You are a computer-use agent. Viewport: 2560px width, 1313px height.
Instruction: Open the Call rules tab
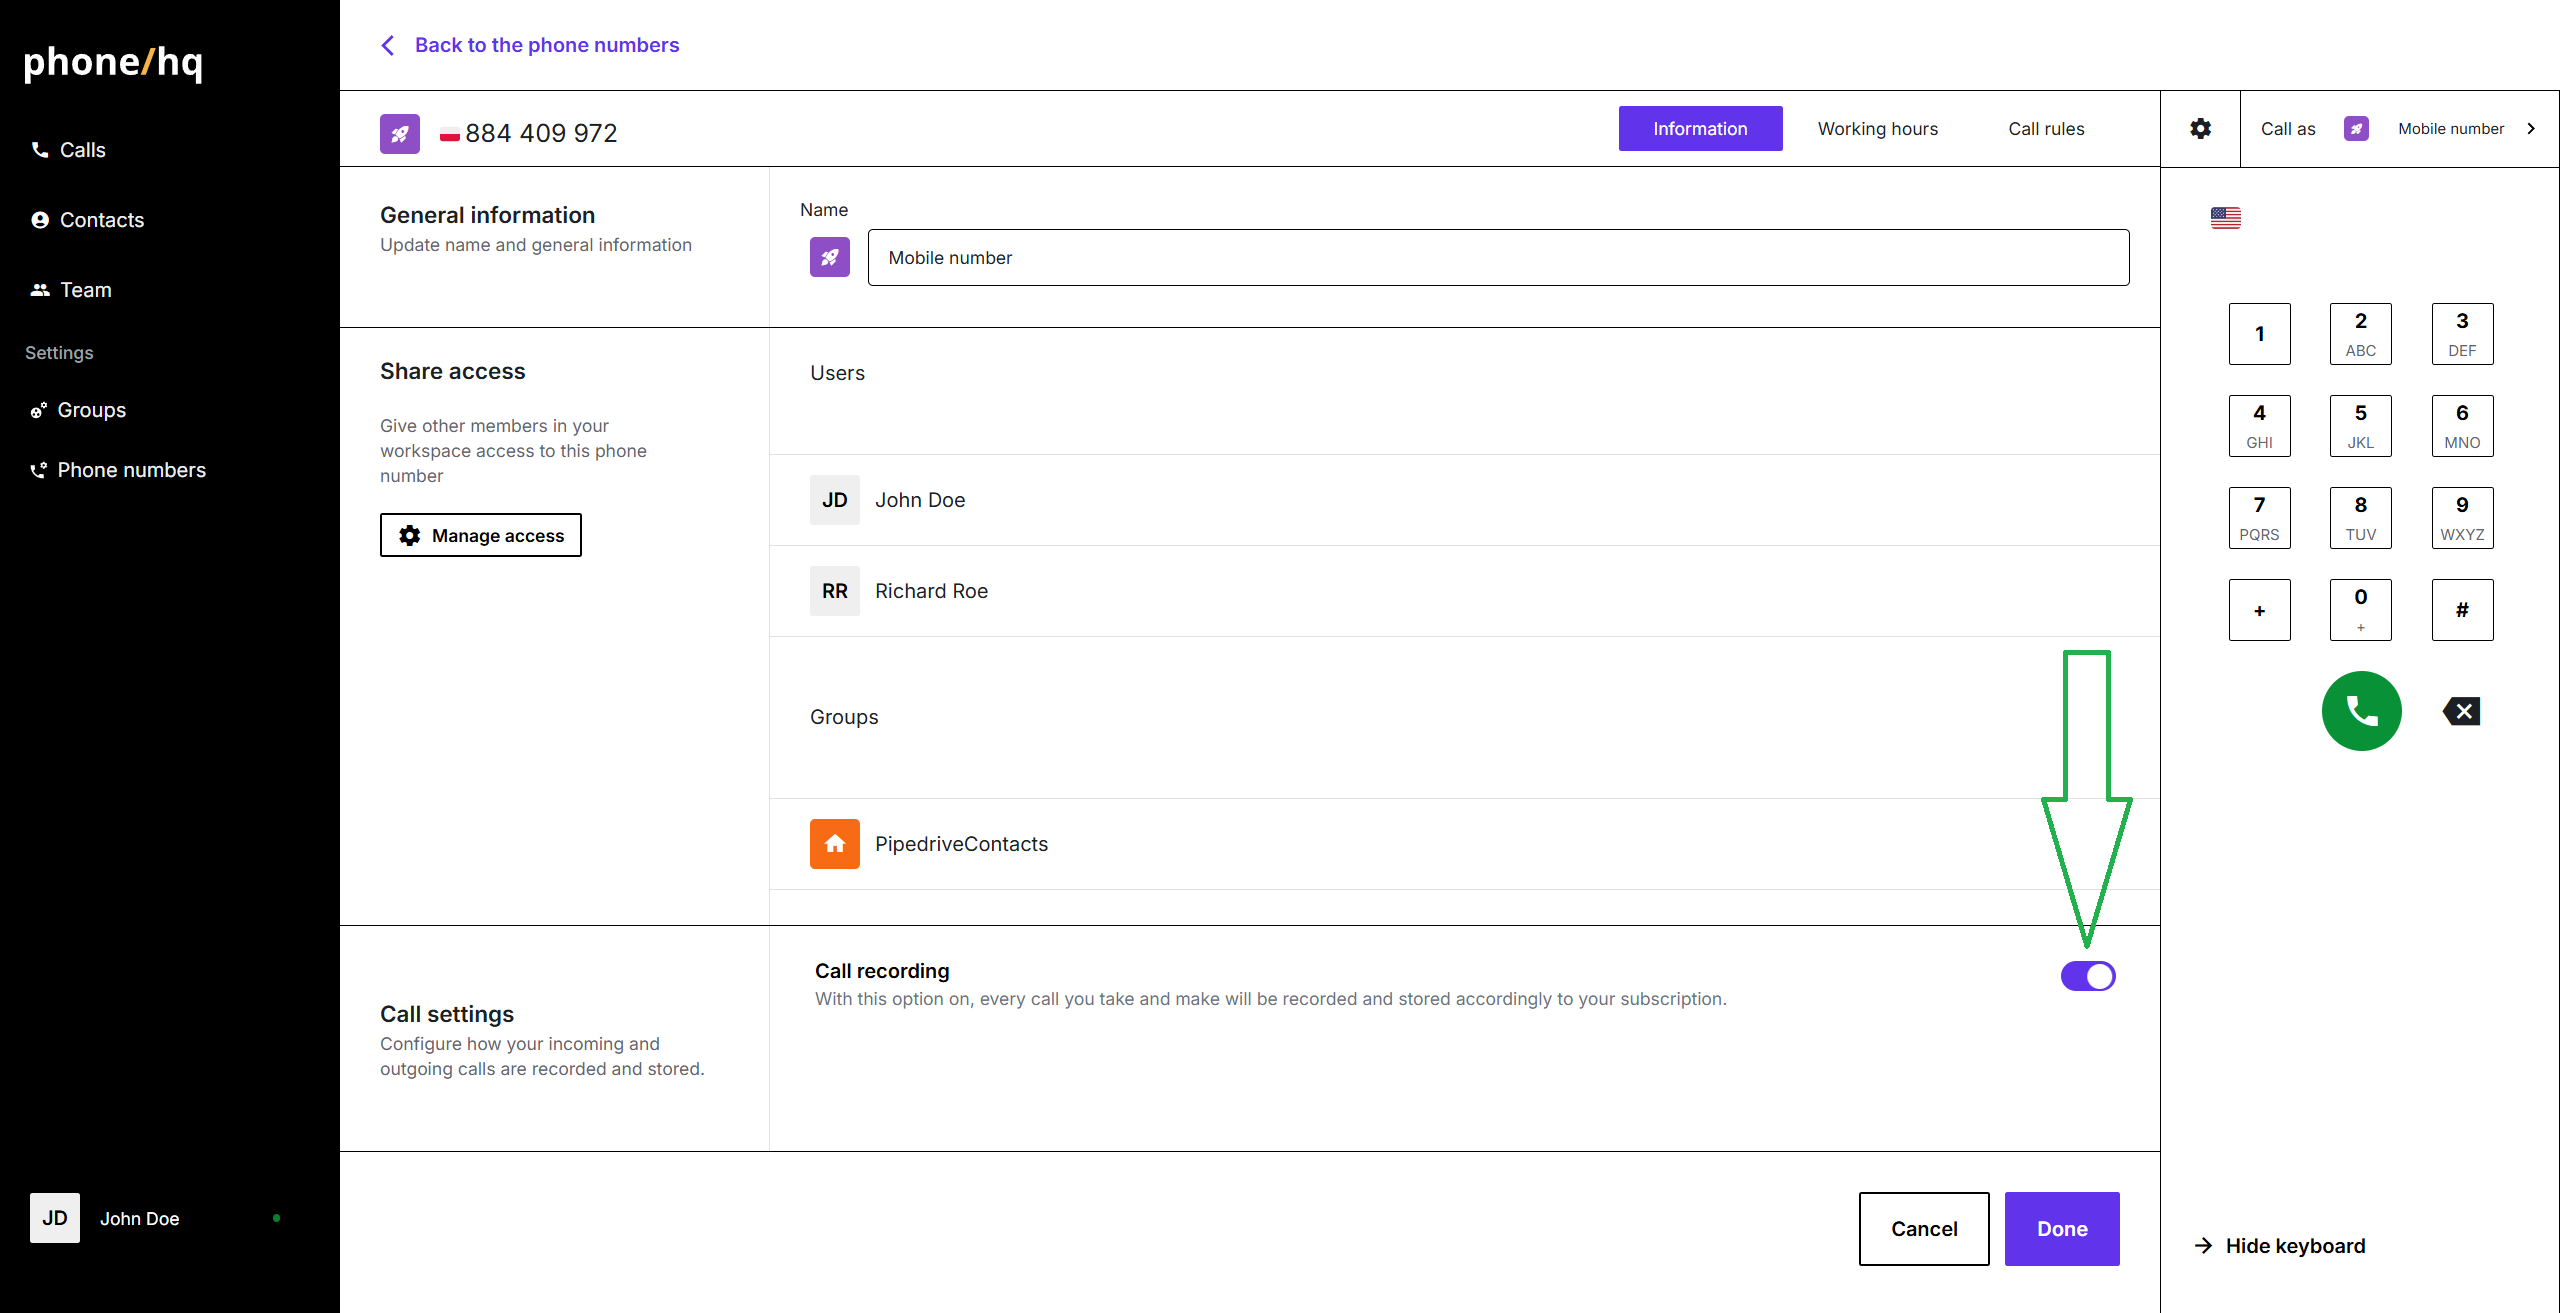coord(2045,129)
